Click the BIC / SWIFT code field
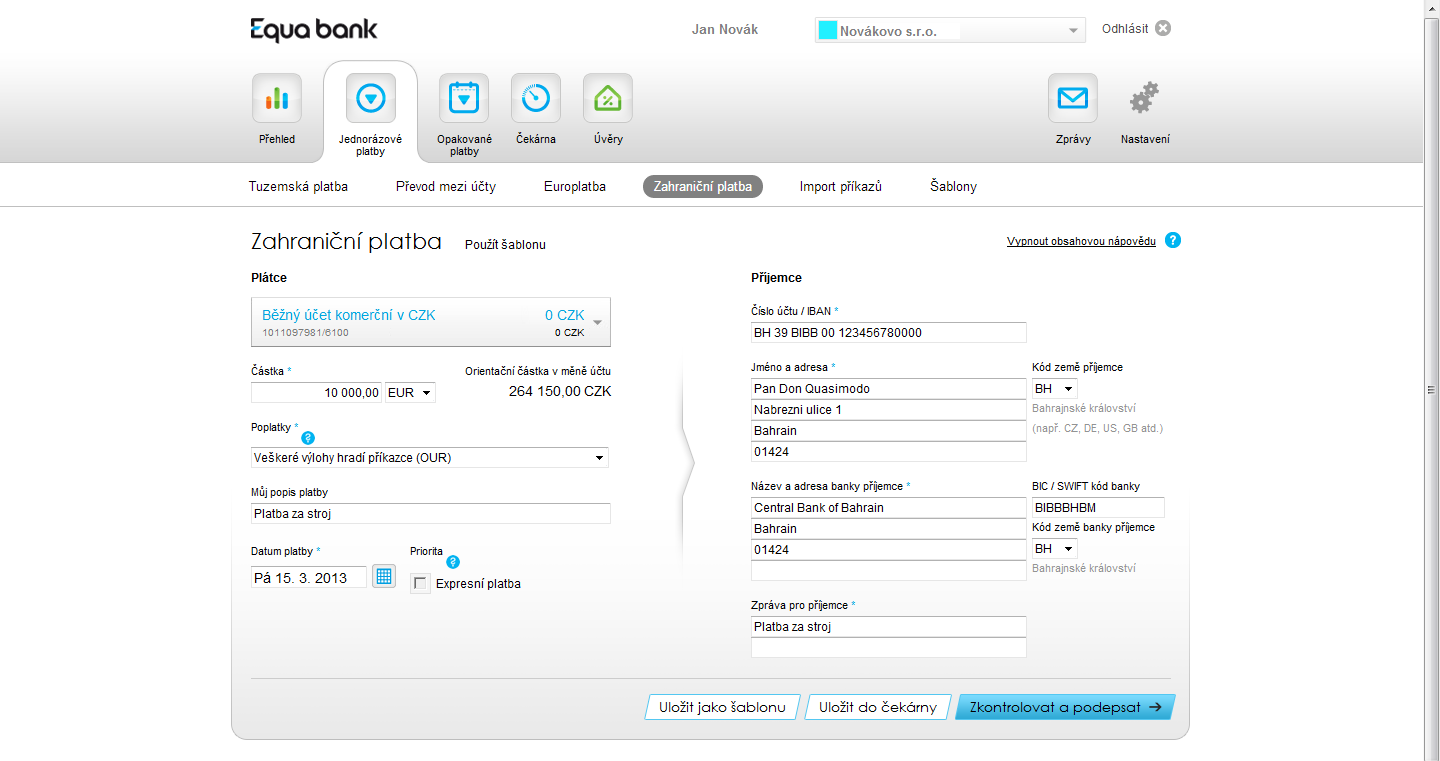 click(x=1098, y=507)
